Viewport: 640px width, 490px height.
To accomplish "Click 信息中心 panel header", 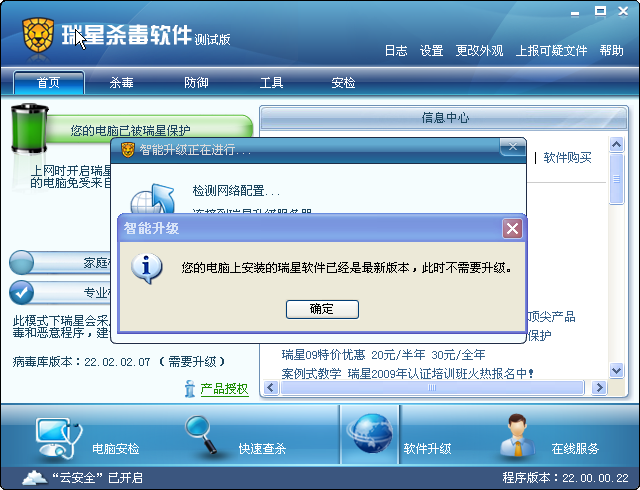I will (x=444, y=118).
